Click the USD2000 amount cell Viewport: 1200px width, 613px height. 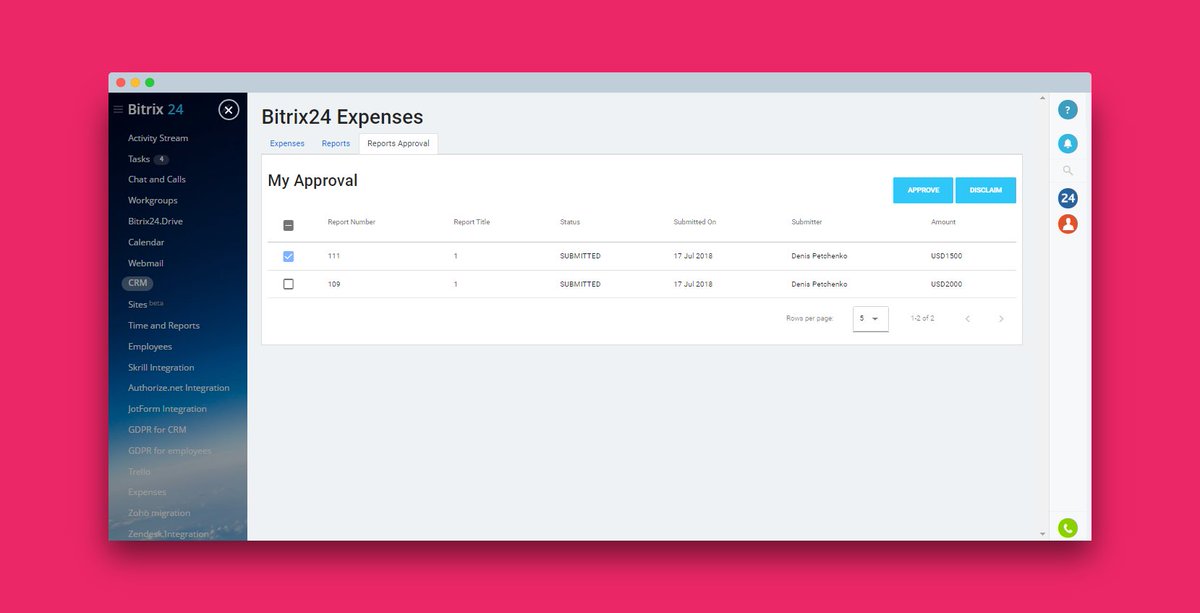(947, 284)
